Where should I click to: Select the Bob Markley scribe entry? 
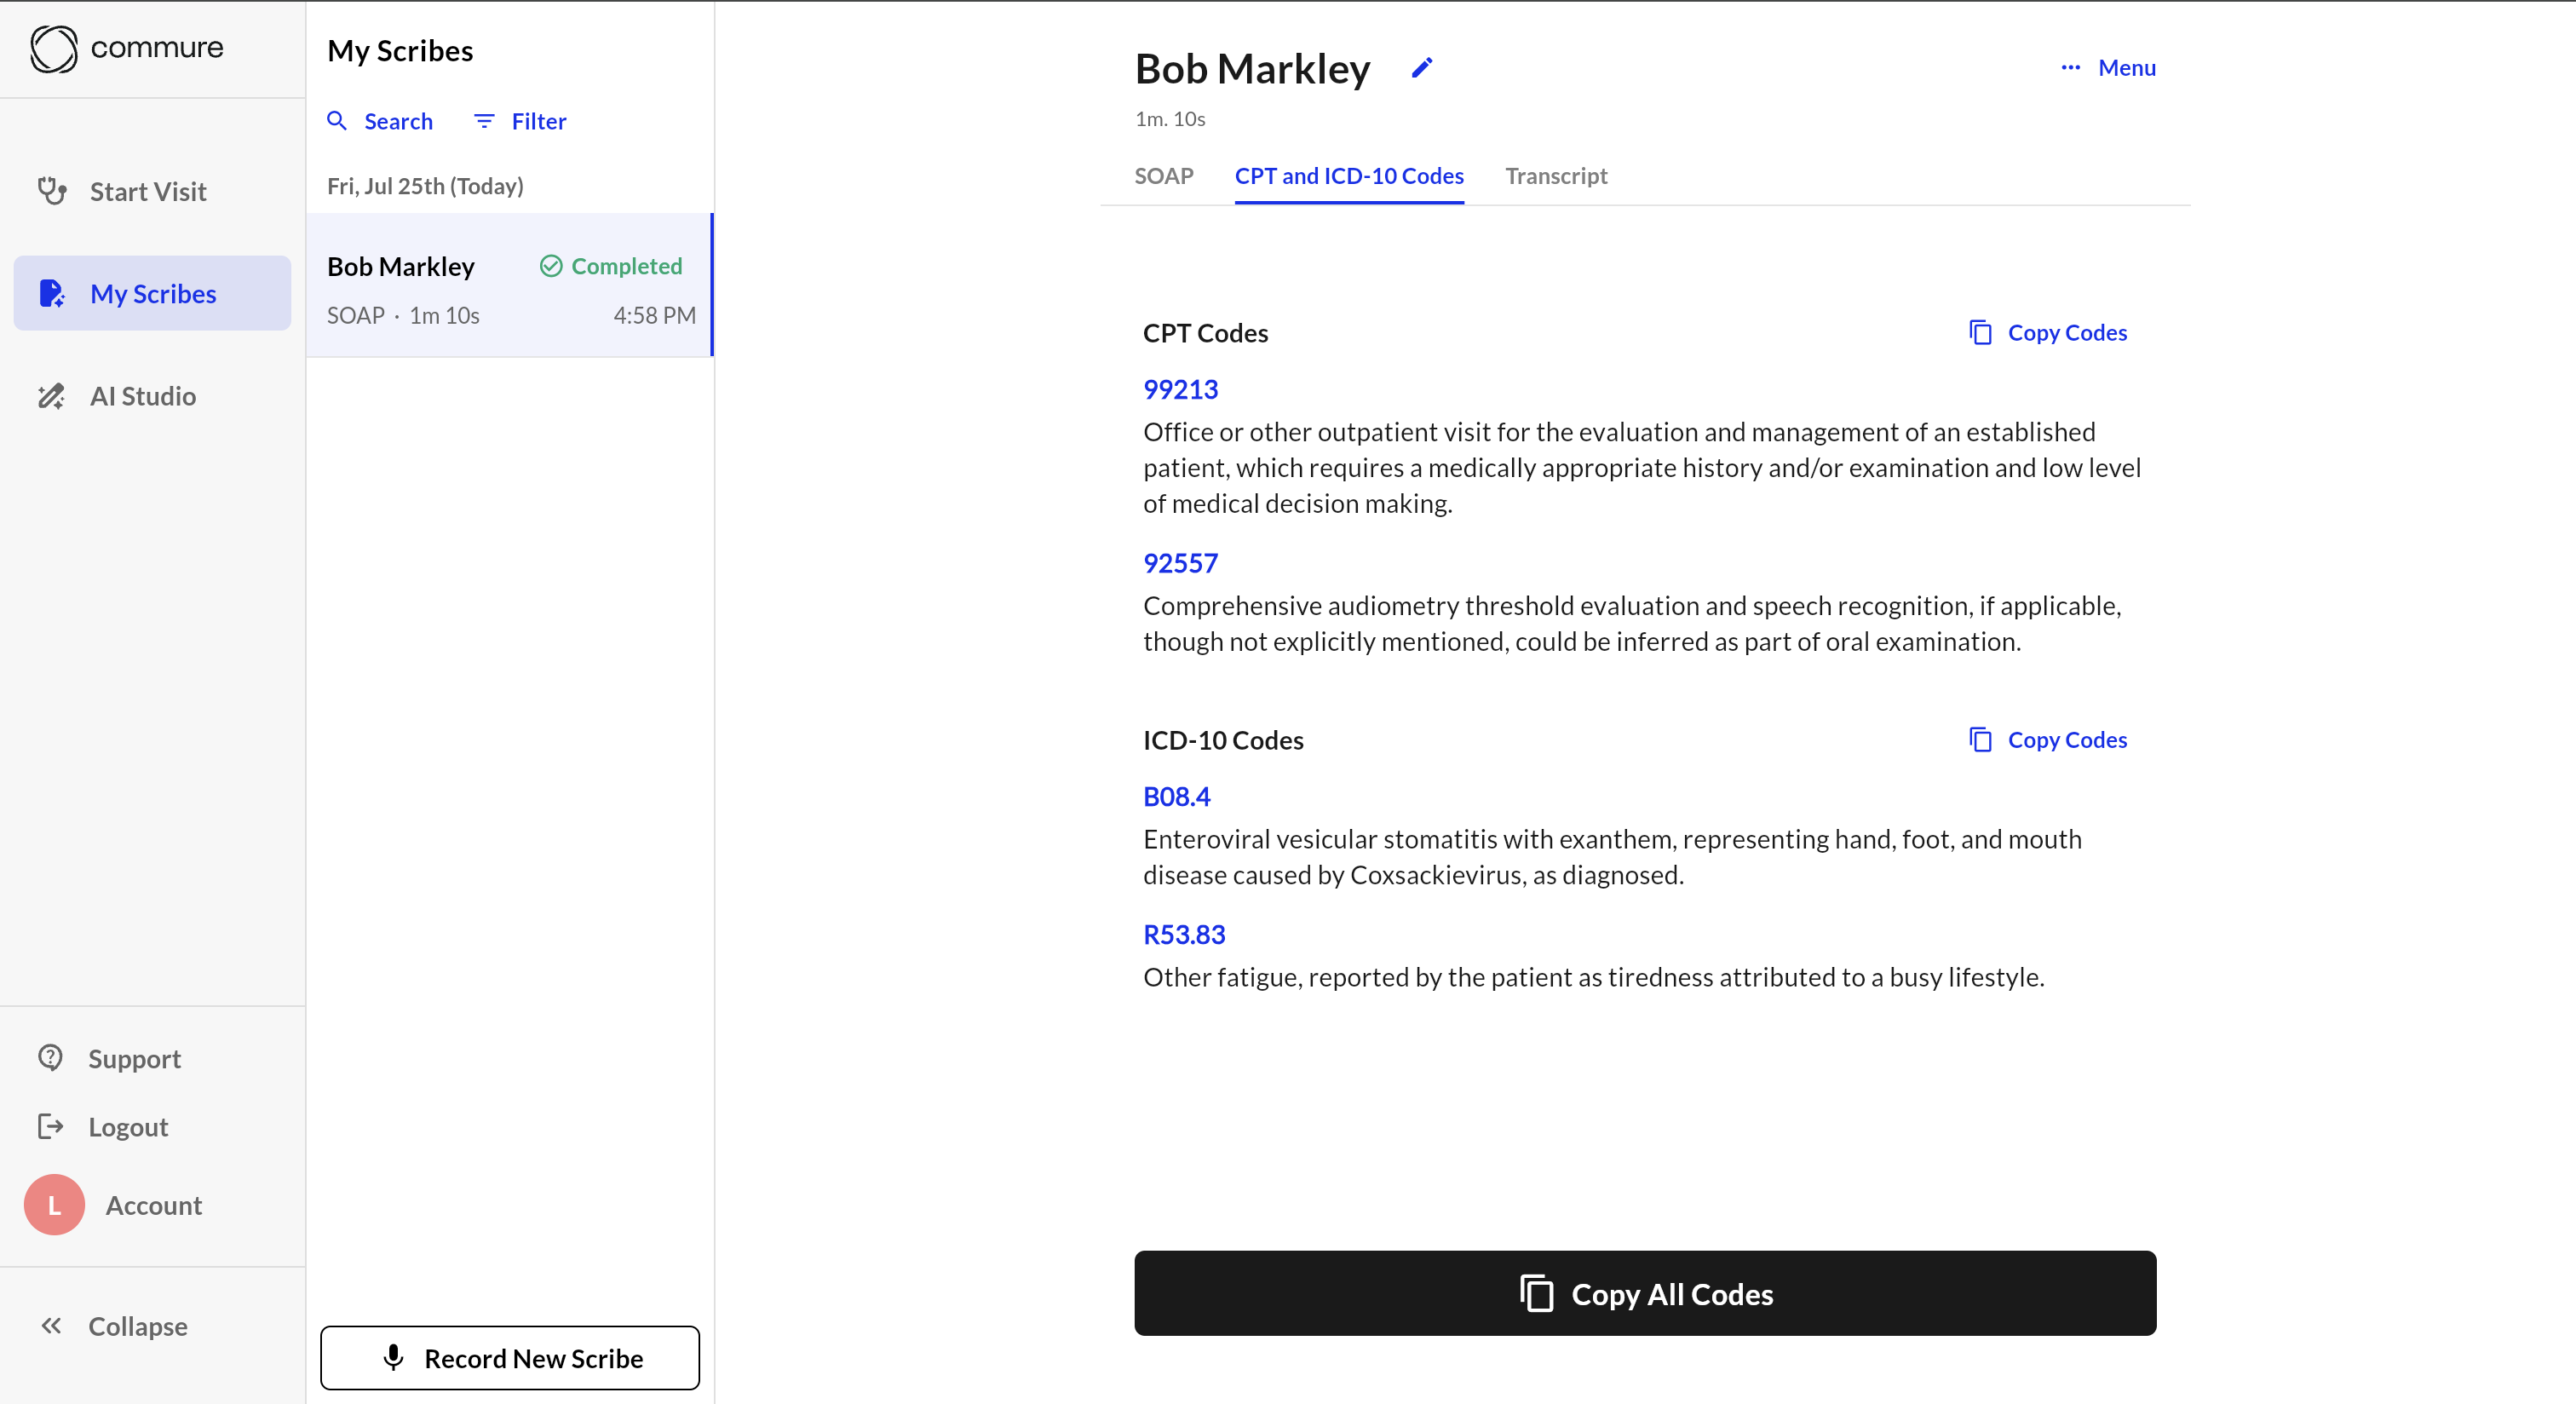tap(510, 285)
